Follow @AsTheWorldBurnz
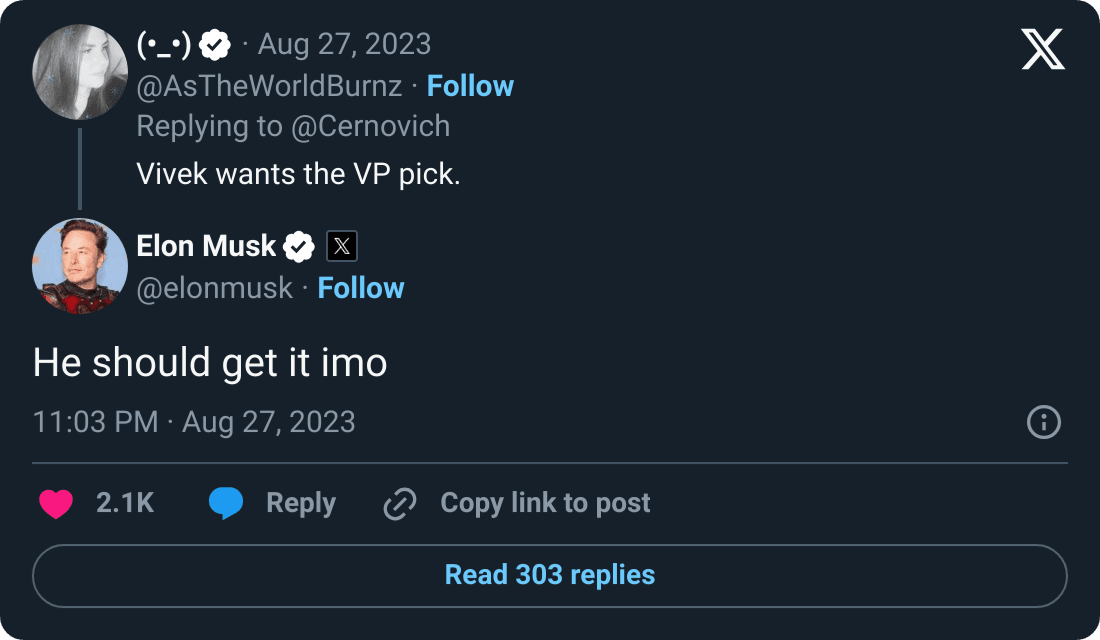 coord(470,86)
